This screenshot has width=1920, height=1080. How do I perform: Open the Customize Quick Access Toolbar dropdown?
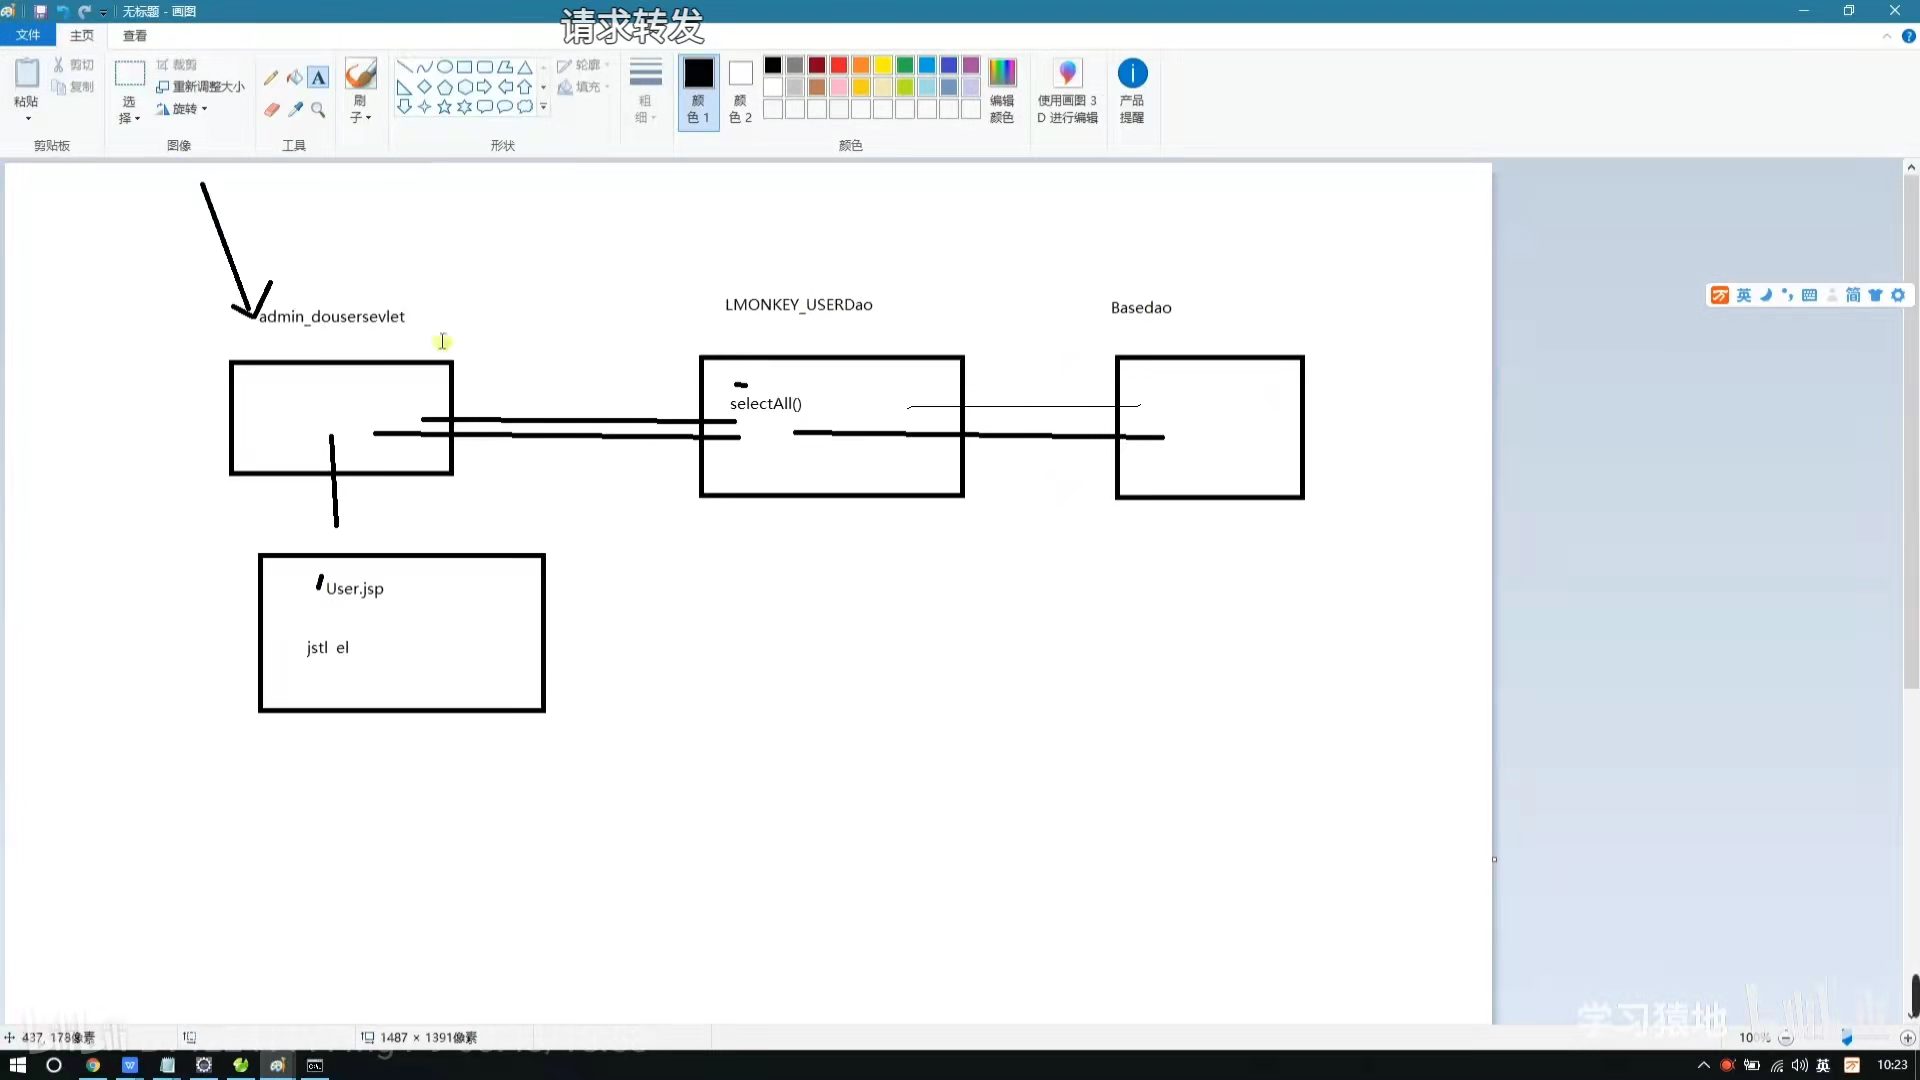click(x=103, y=12)
